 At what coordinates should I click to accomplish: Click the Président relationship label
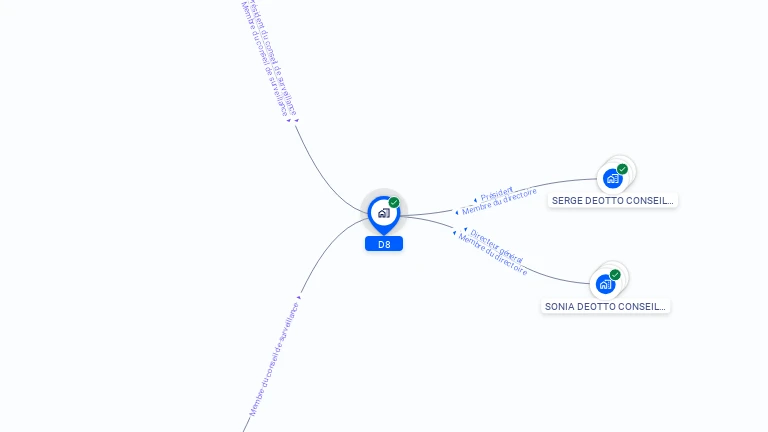tap(497, 193)
